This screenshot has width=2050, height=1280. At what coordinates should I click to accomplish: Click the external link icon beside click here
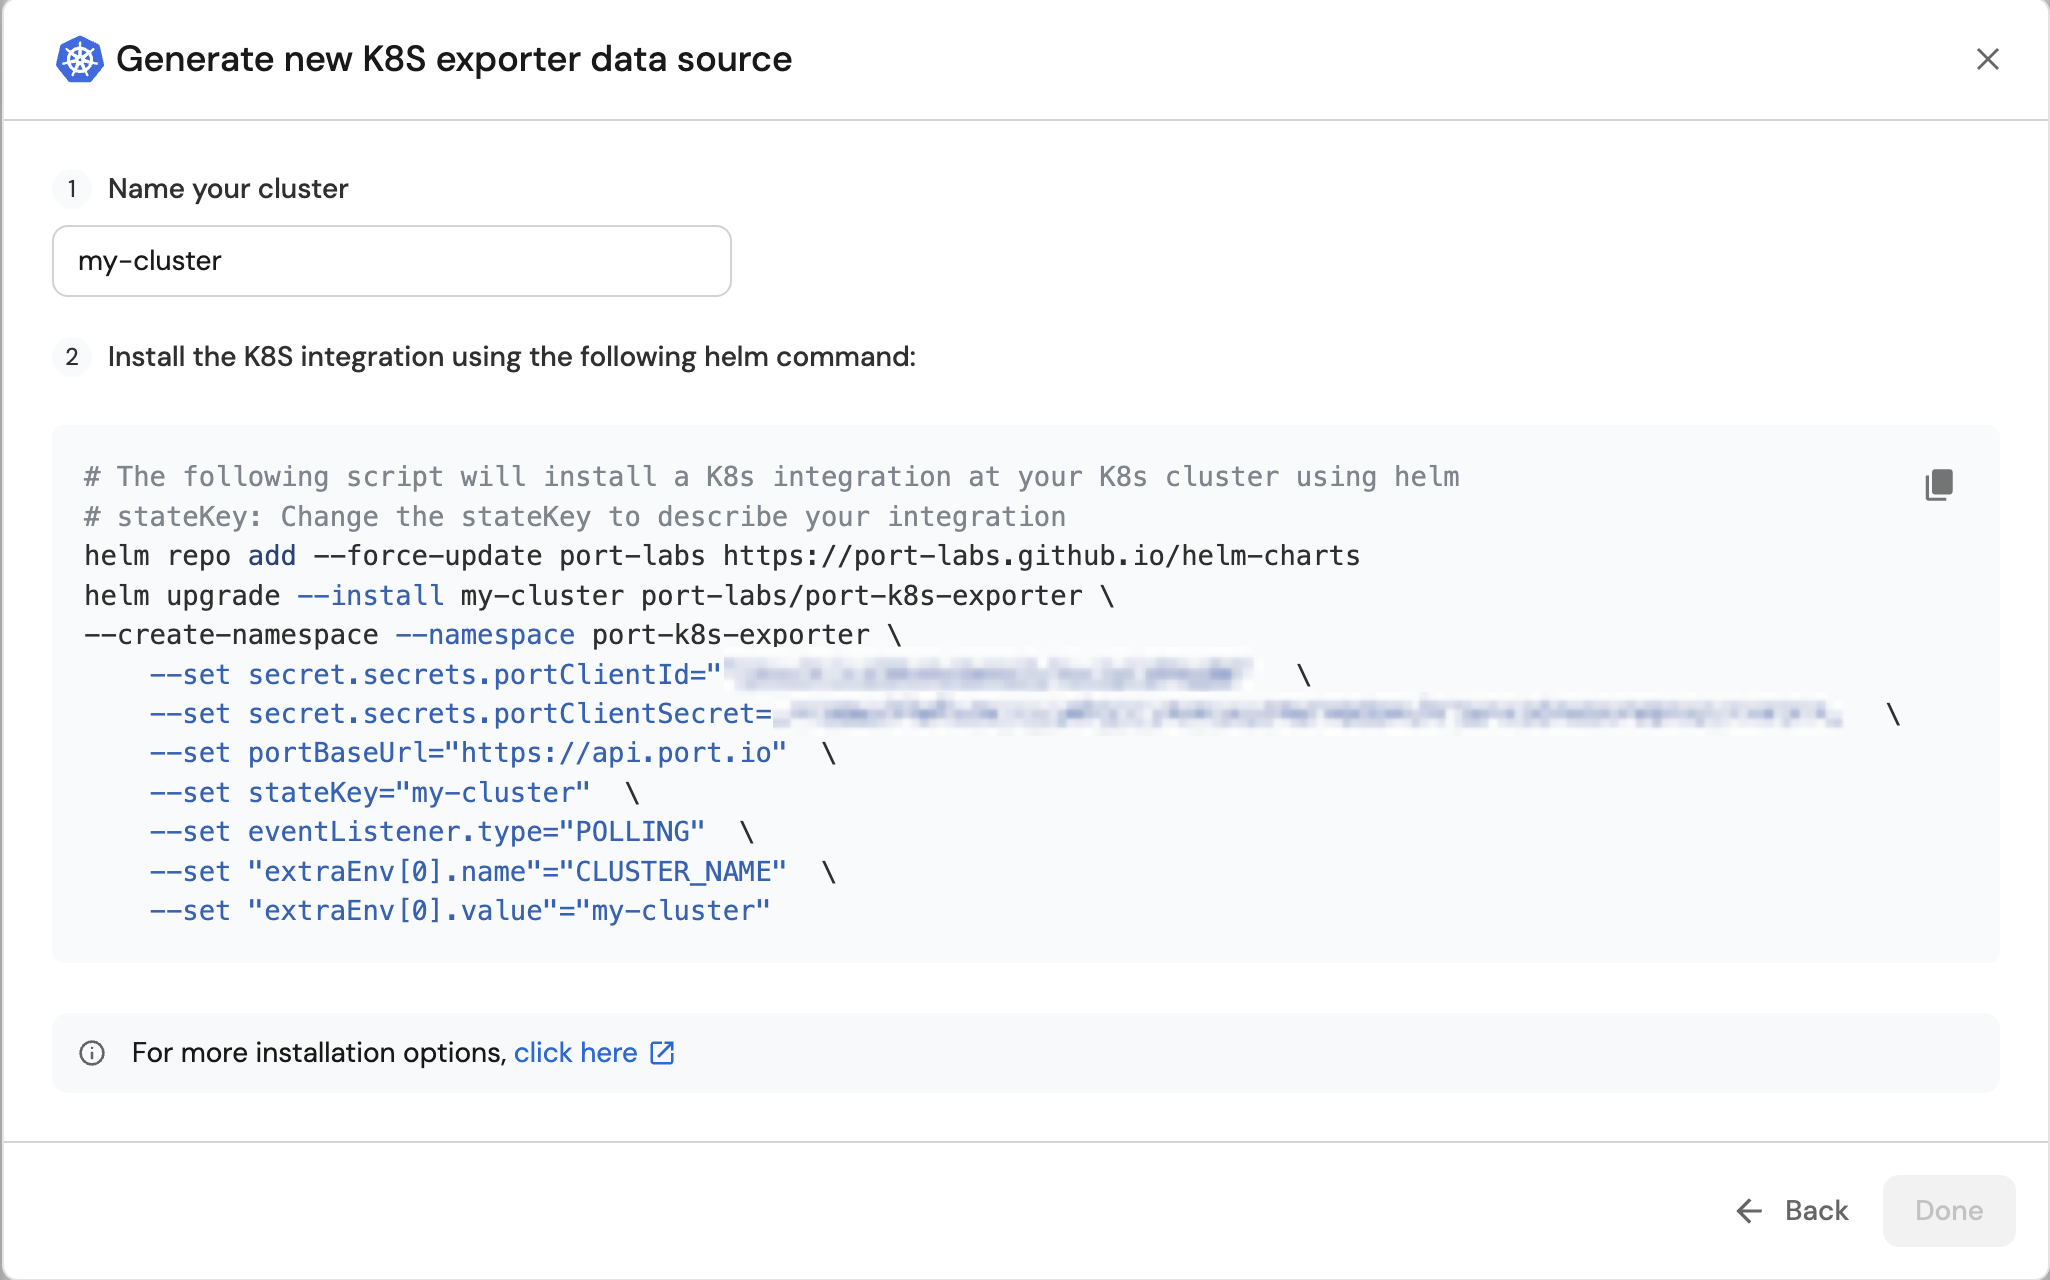pos(662,1053)
